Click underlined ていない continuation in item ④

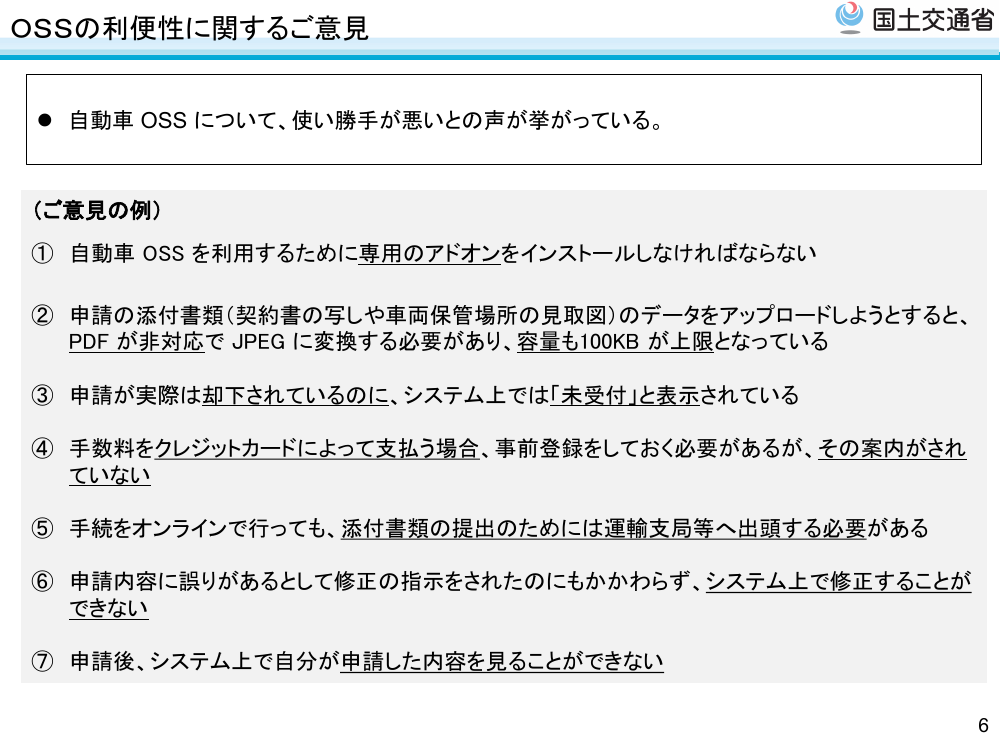coord(110,475)
